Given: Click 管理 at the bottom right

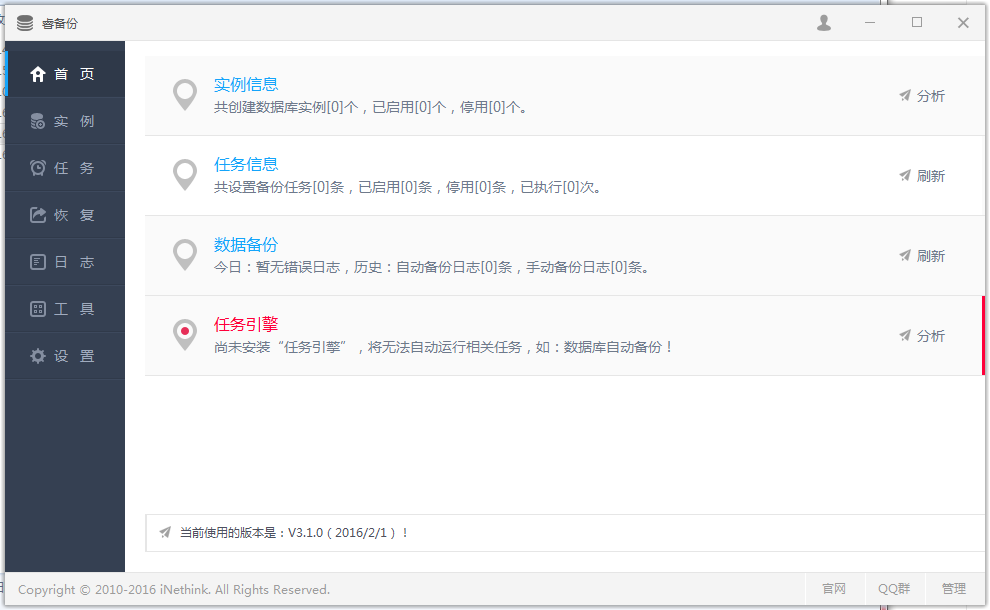Looking at the screenshot, I should click(952, 589).
